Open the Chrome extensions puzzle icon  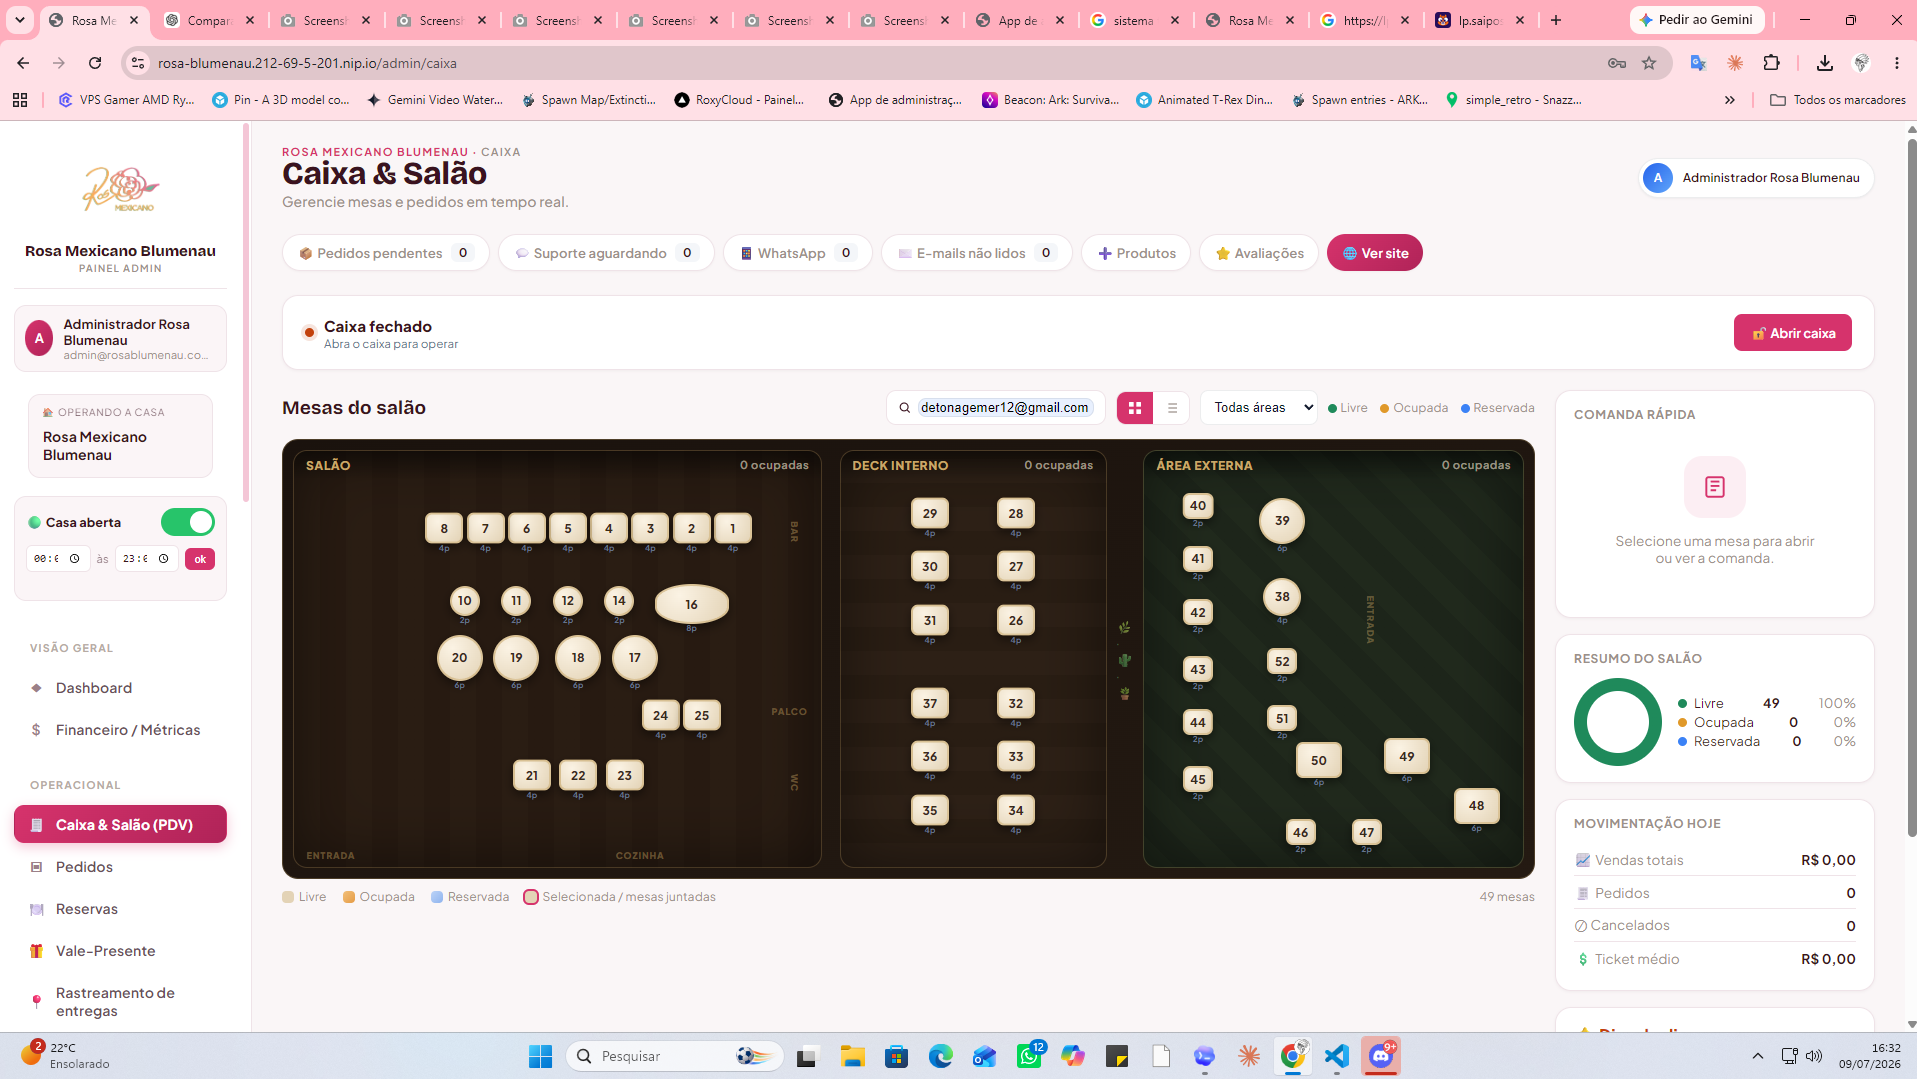pos(1771,63)
